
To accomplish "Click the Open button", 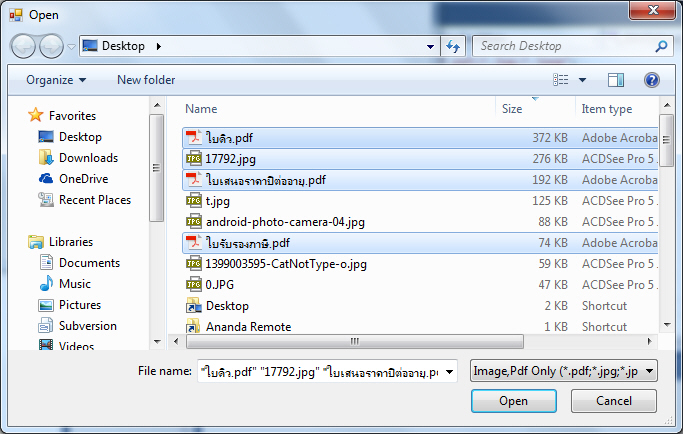I will [x=514, y=401].
